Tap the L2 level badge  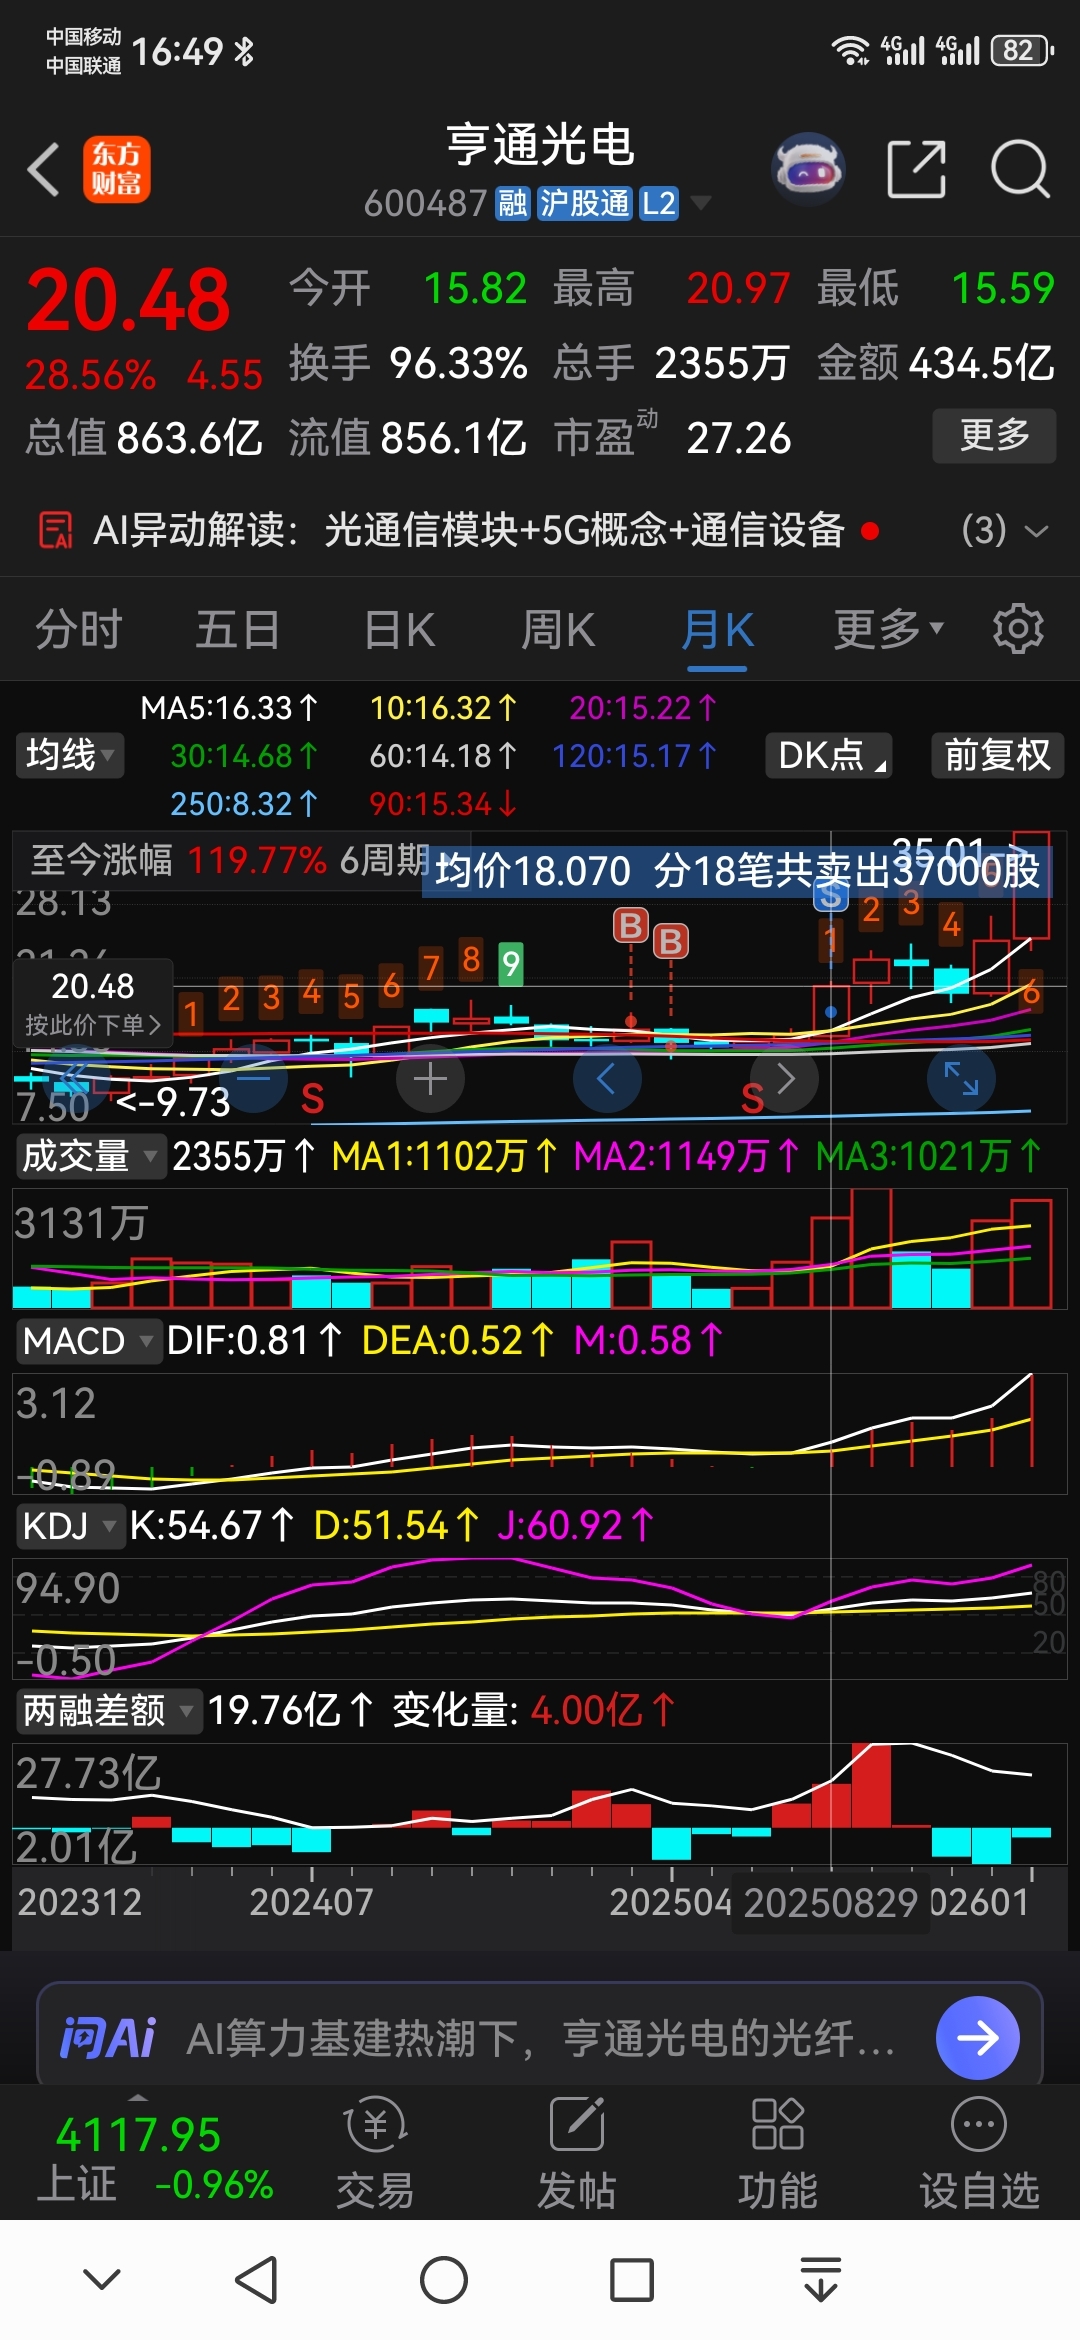pyautogui.click(x=659, y=203)
